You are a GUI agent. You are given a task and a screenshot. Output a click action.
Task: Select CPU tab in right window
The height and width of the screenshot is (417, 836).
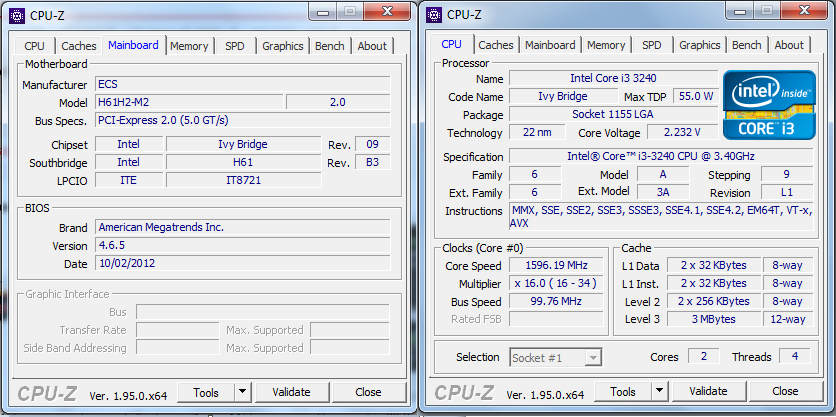pos(452,44)
